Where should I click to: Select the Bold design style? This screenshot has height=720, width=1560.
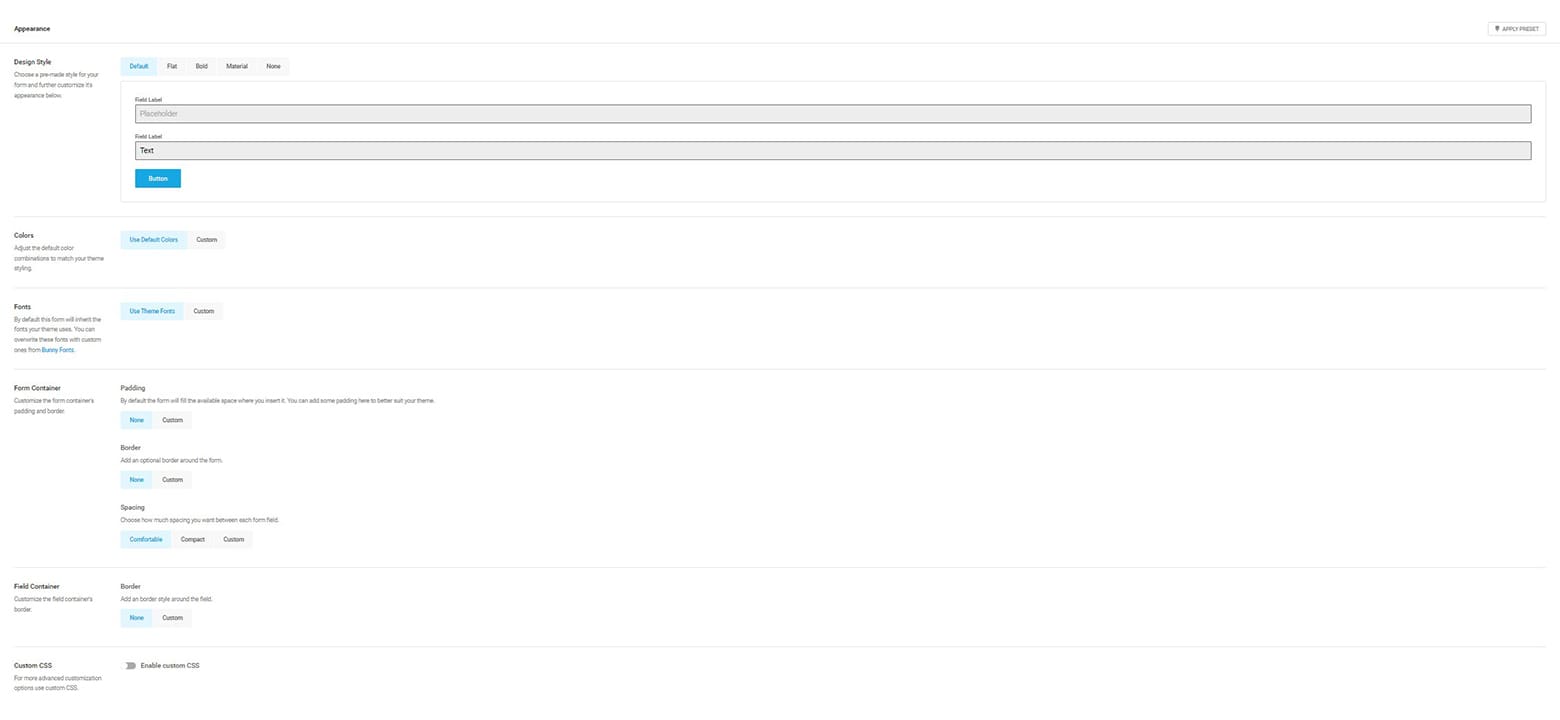pos(201,66)
